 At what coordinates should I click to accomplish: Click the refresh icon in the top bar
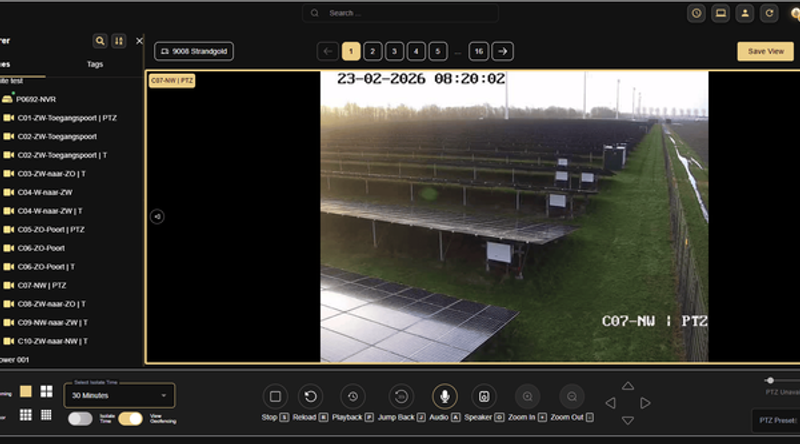pyautogui.click(x=769, y=13)
